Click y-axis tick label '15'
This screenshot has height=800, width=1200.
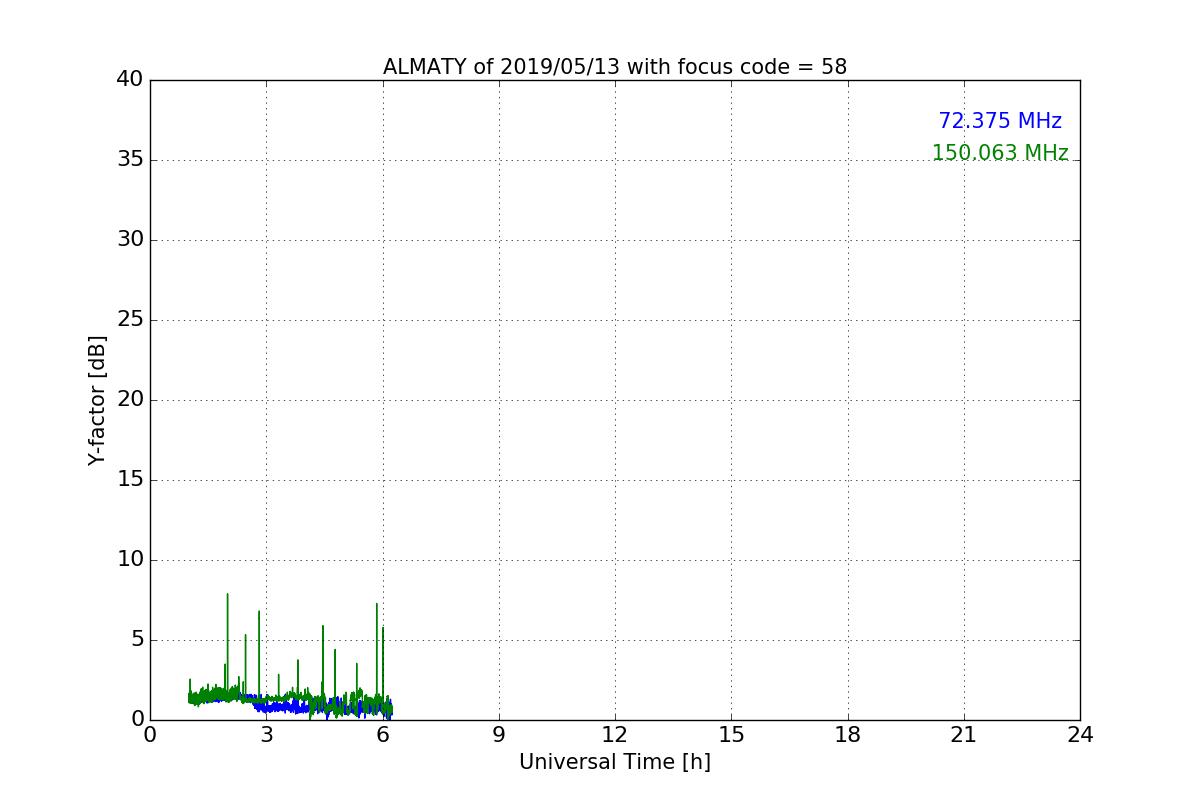(x=130, y=480)
